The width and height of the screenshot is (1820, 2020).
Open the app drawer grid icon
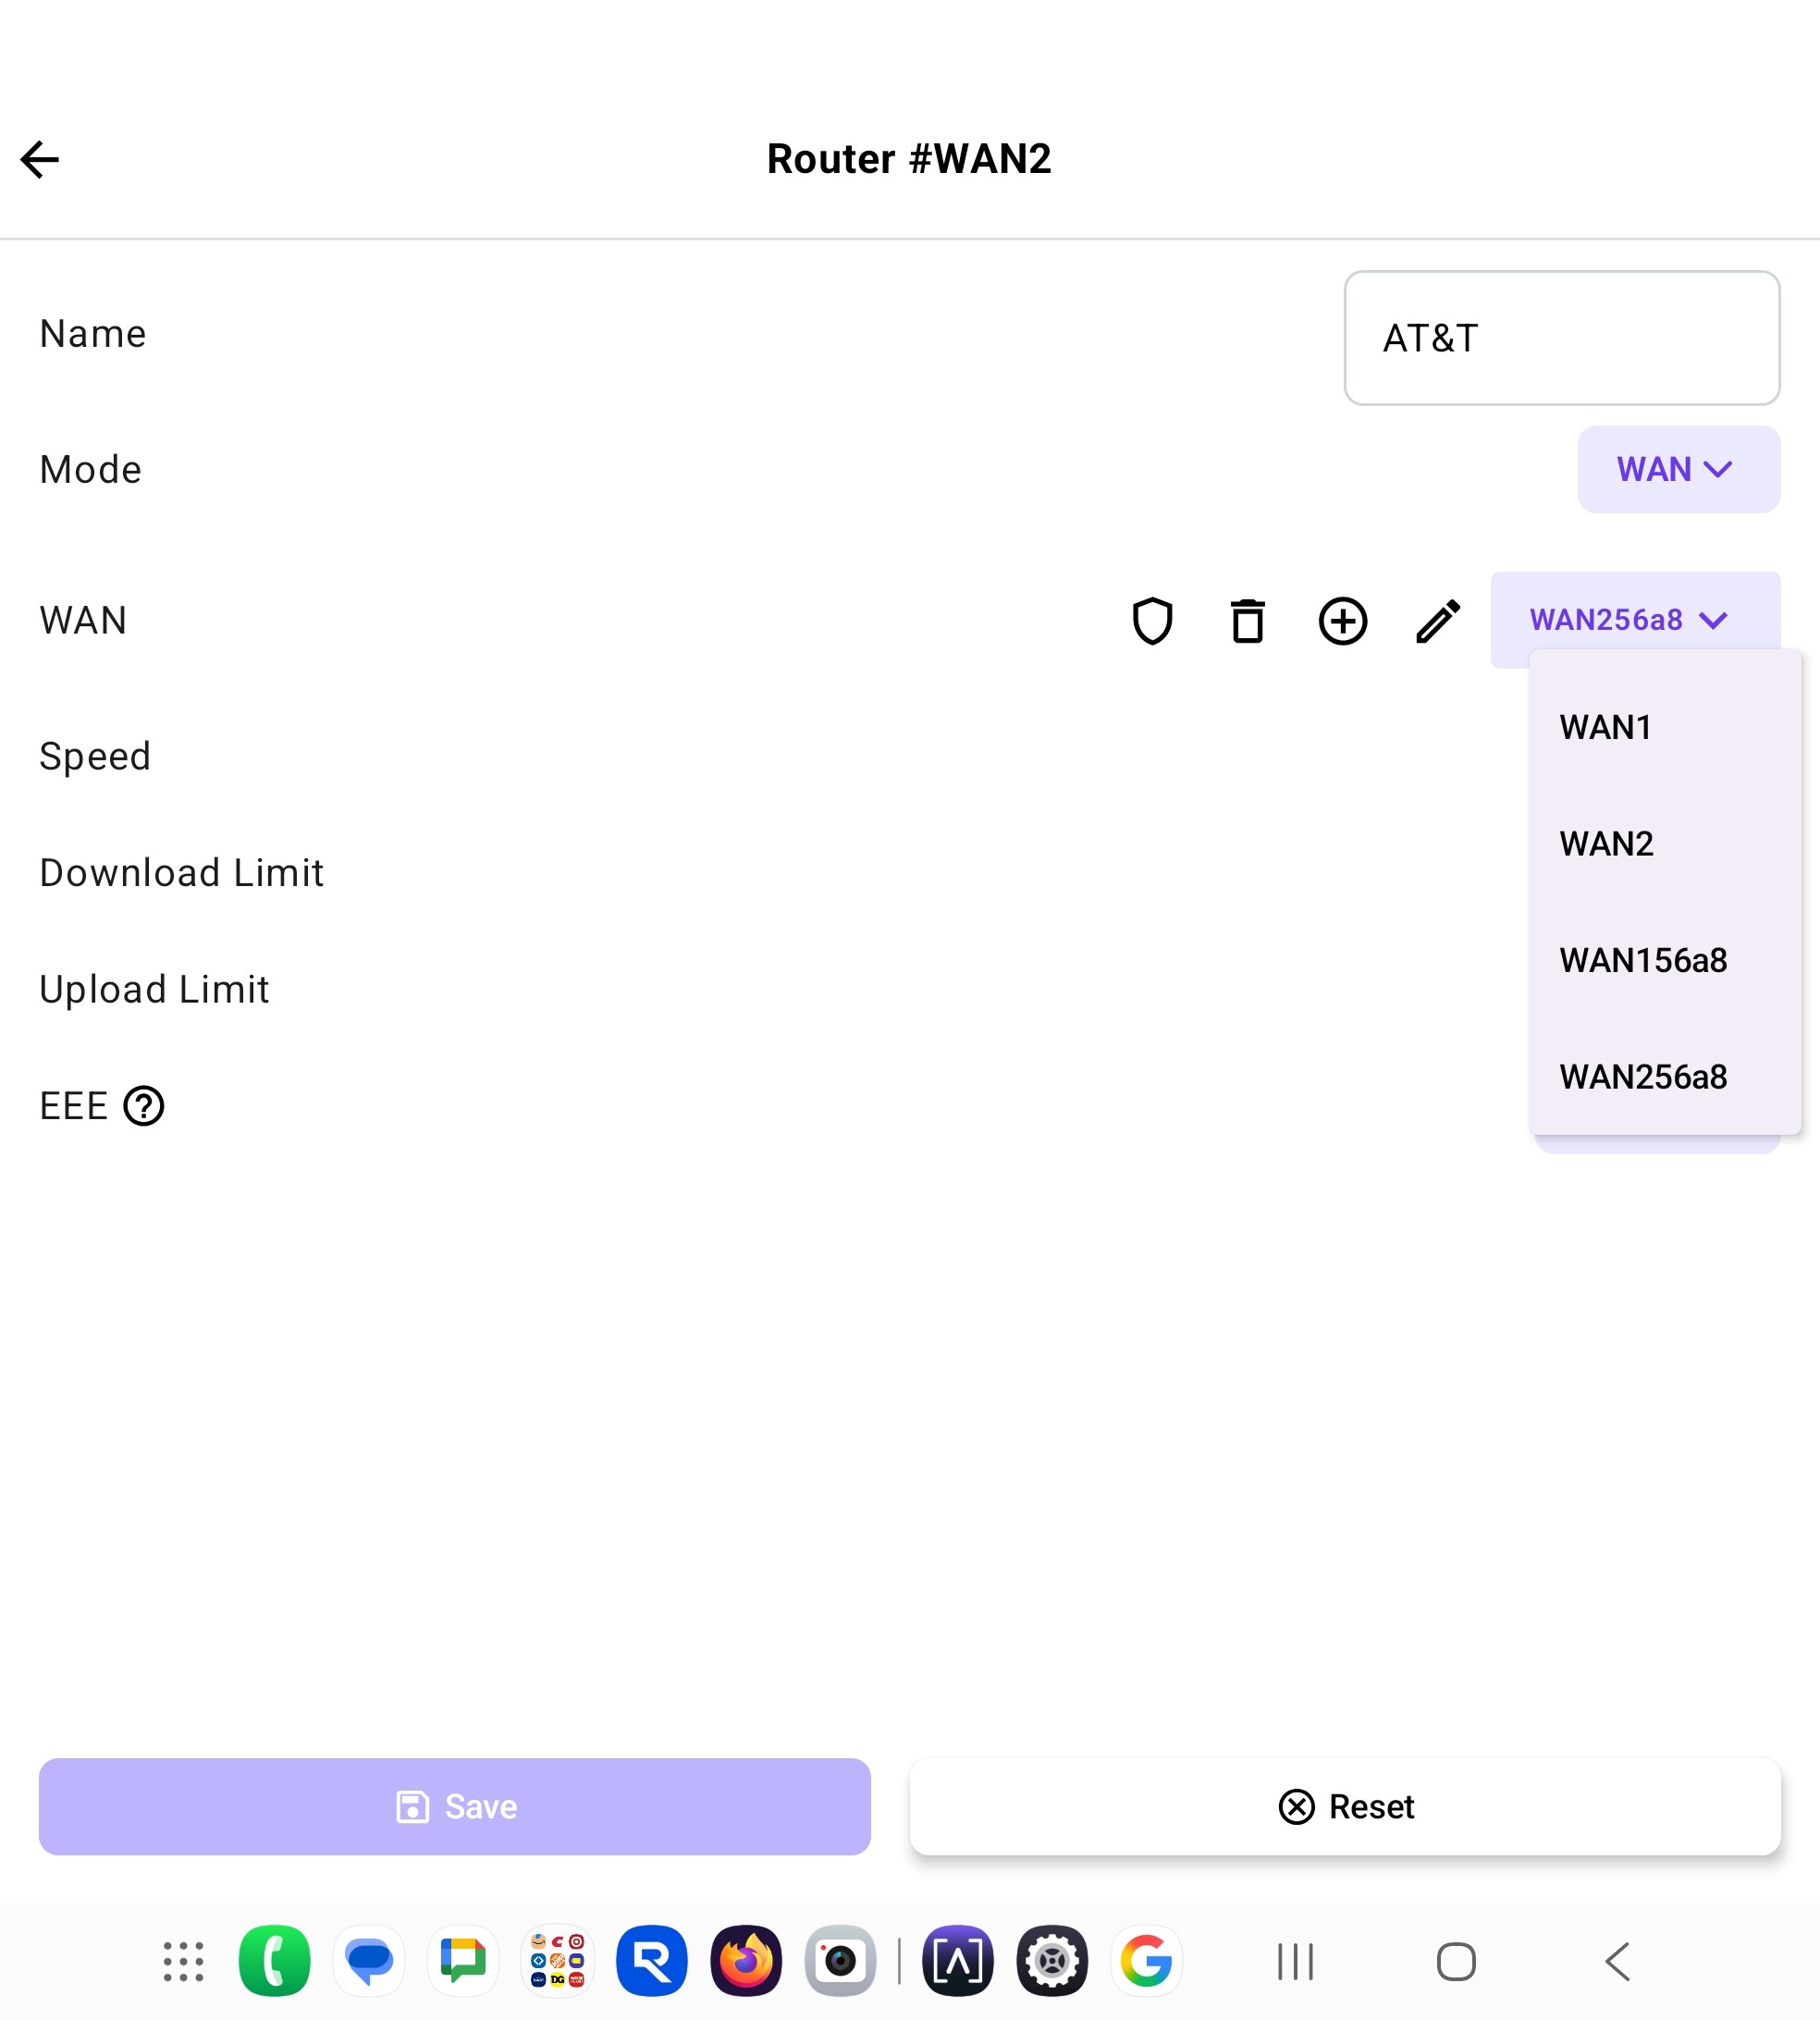point(183,1961)
